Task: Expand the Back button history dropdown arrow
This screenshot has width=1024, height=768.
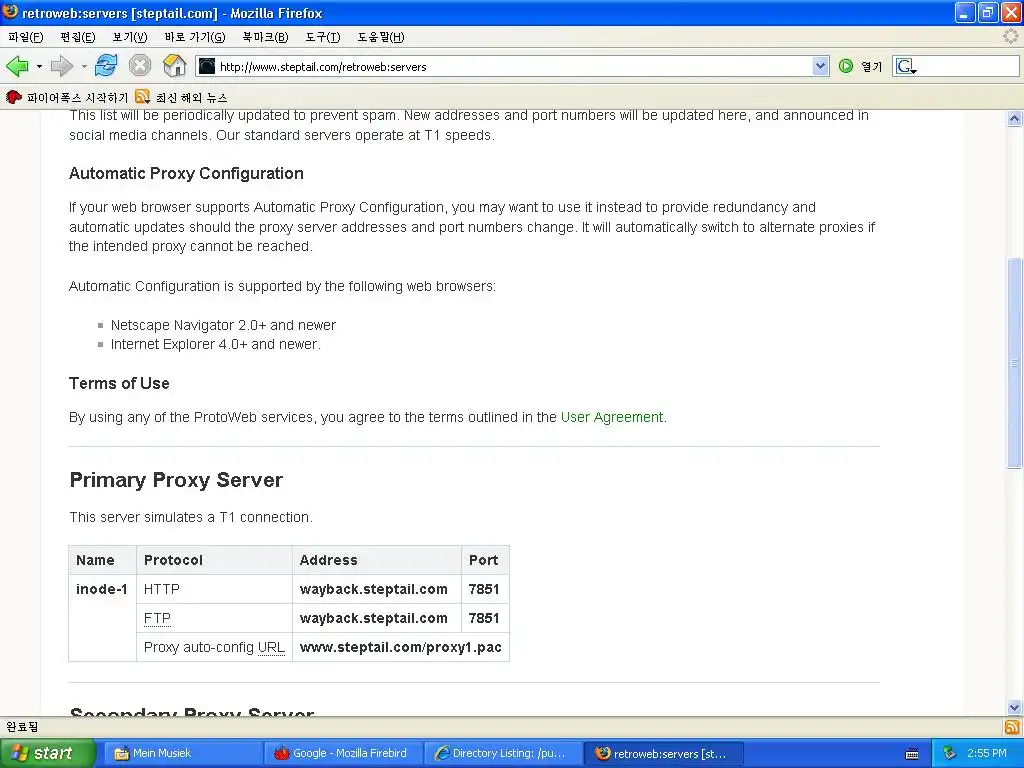Action: click(x=39, y=66)
